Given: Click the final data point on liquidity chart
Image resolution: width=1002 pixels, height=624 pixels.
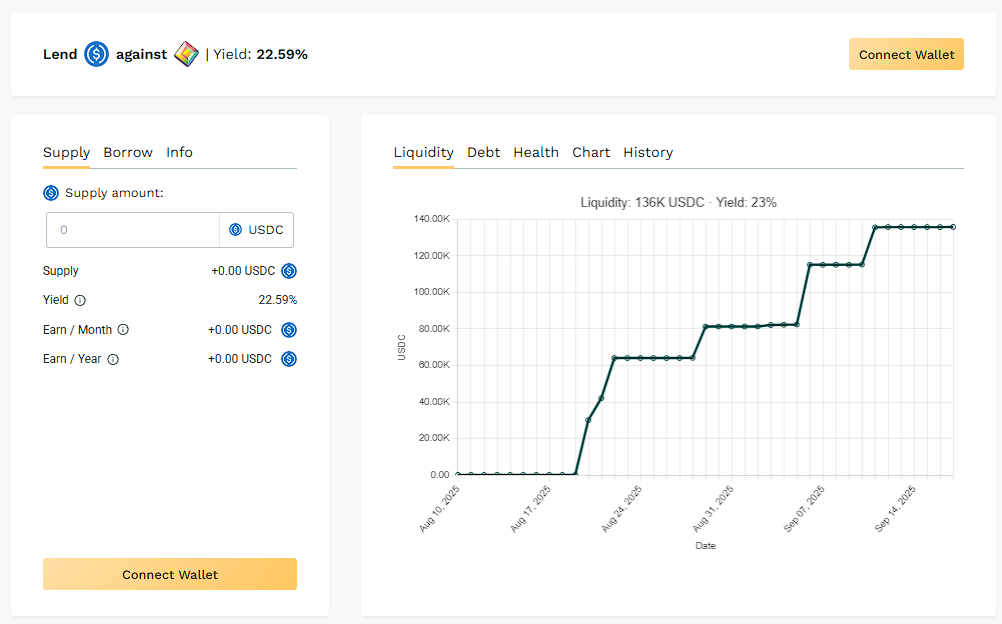Looking at the screenshot, I should coord(953,227).
